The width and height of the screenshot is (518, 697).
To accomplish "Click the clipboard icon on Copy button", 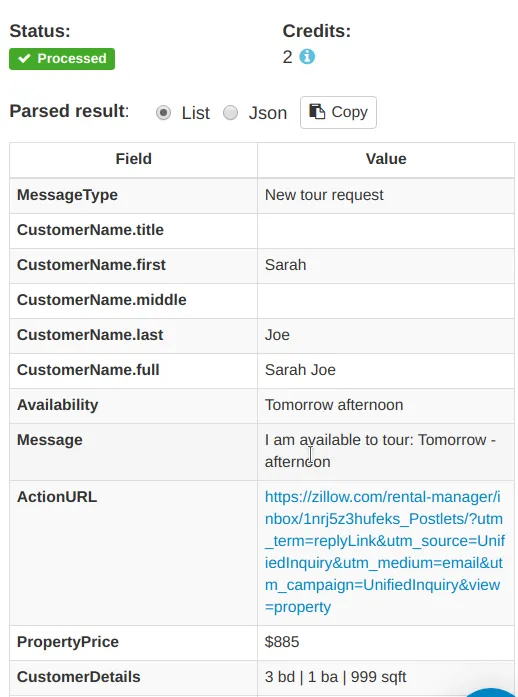I will [x=317, y=112].
